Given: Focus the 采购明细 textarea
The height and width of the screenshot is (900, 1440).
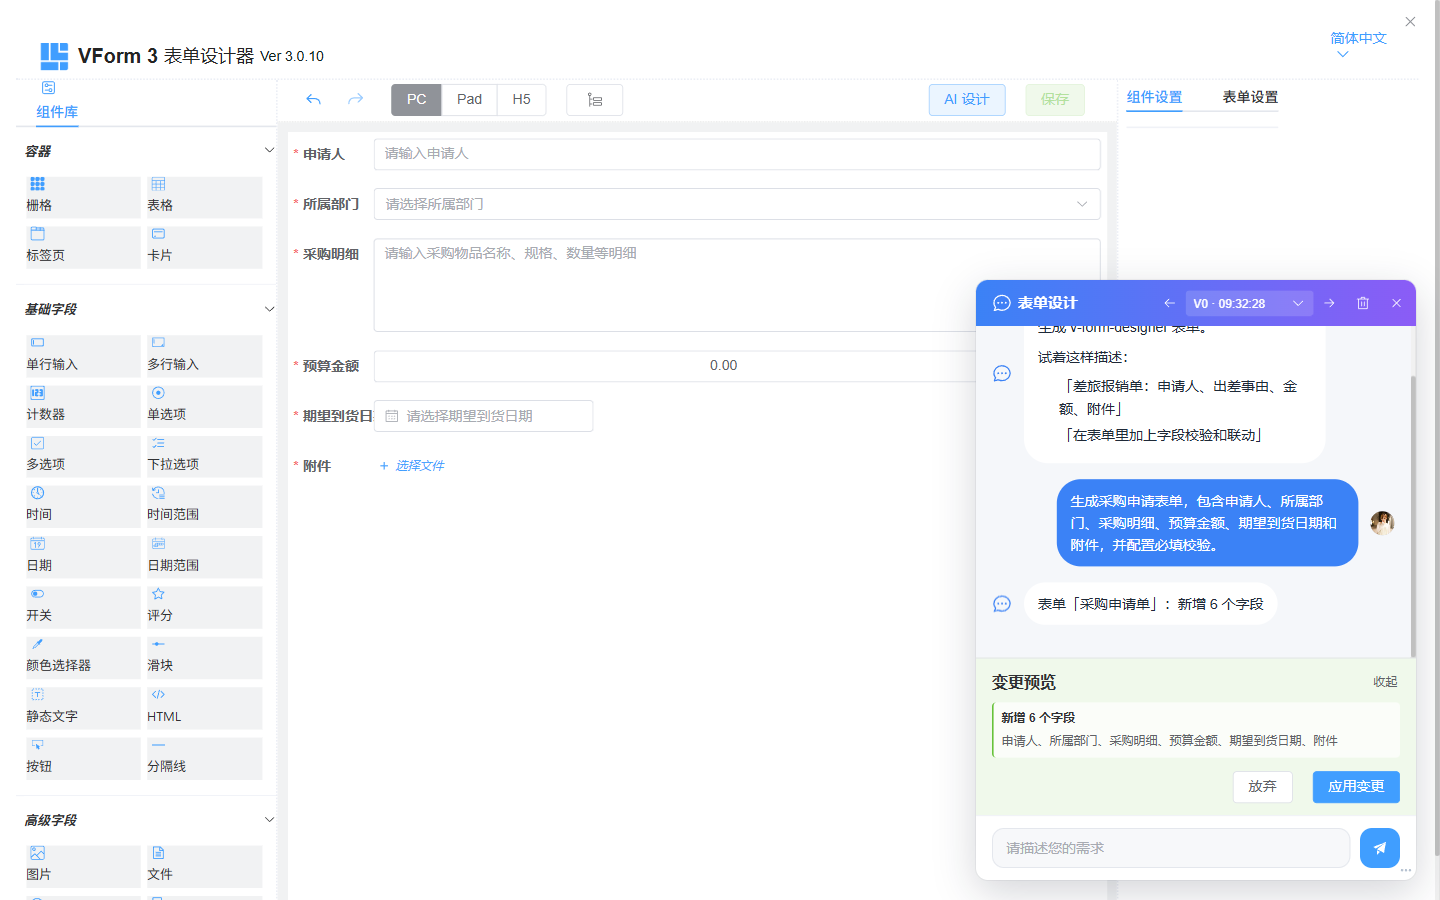Looking at the screenshot, I should pyautogui.click(x=737, y=285).
